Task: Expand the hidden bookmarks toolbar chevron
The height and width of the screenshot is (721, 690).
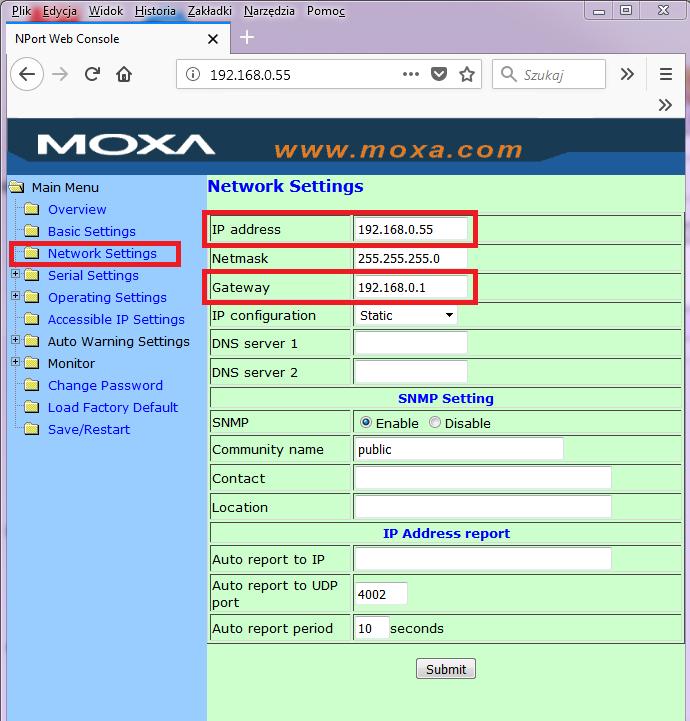Action: click(x=665, y=105)
